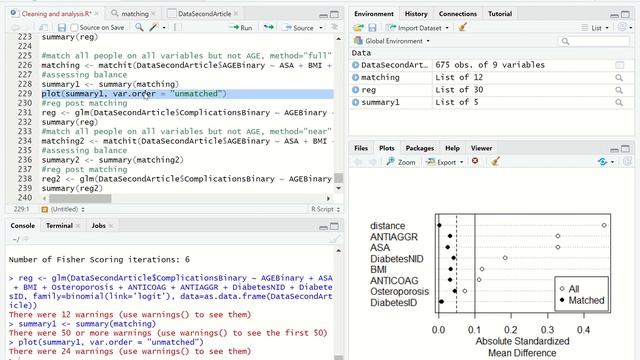Viewport: 640px width, 360px height.
Task: Switch to Jobs tab
Action: click(x=98, y=226)
